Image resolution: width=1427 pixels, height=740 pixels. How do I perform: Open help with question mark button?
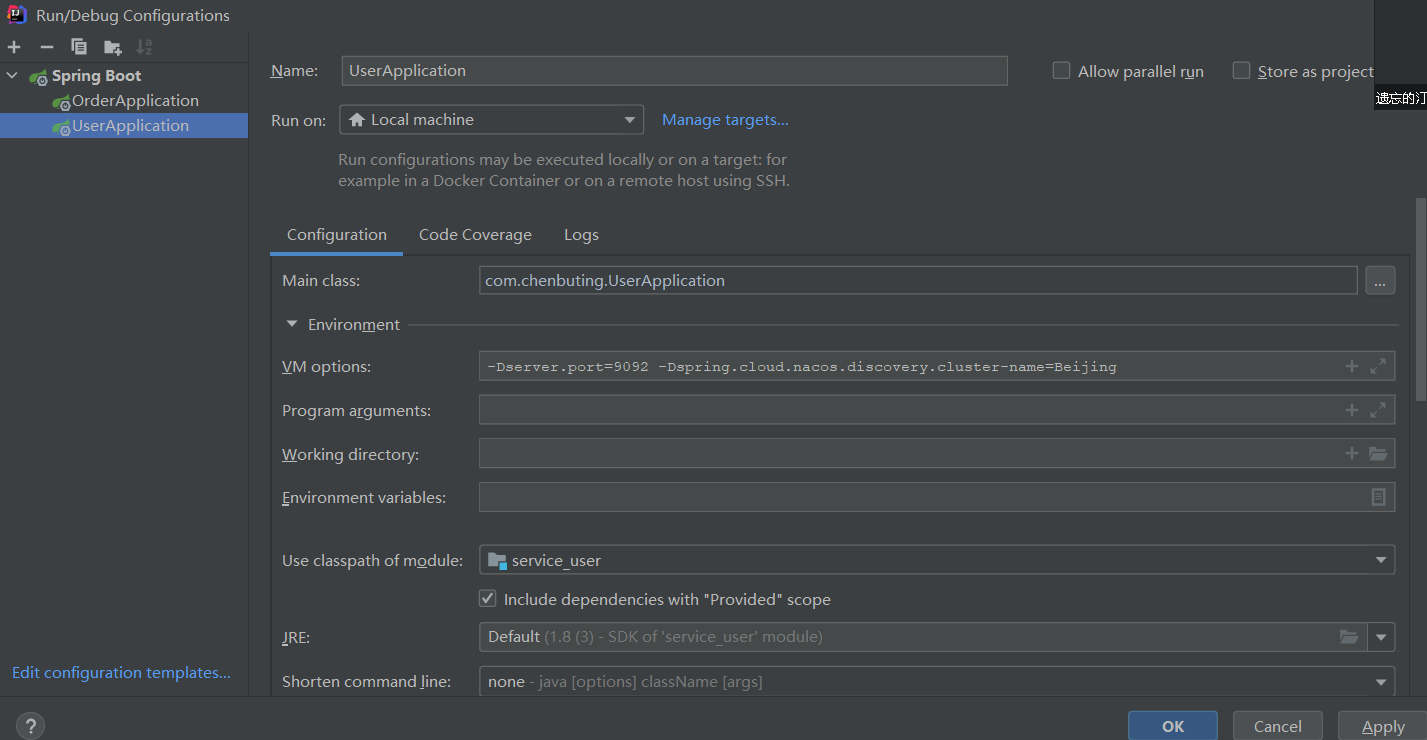[x=31, y=726]
